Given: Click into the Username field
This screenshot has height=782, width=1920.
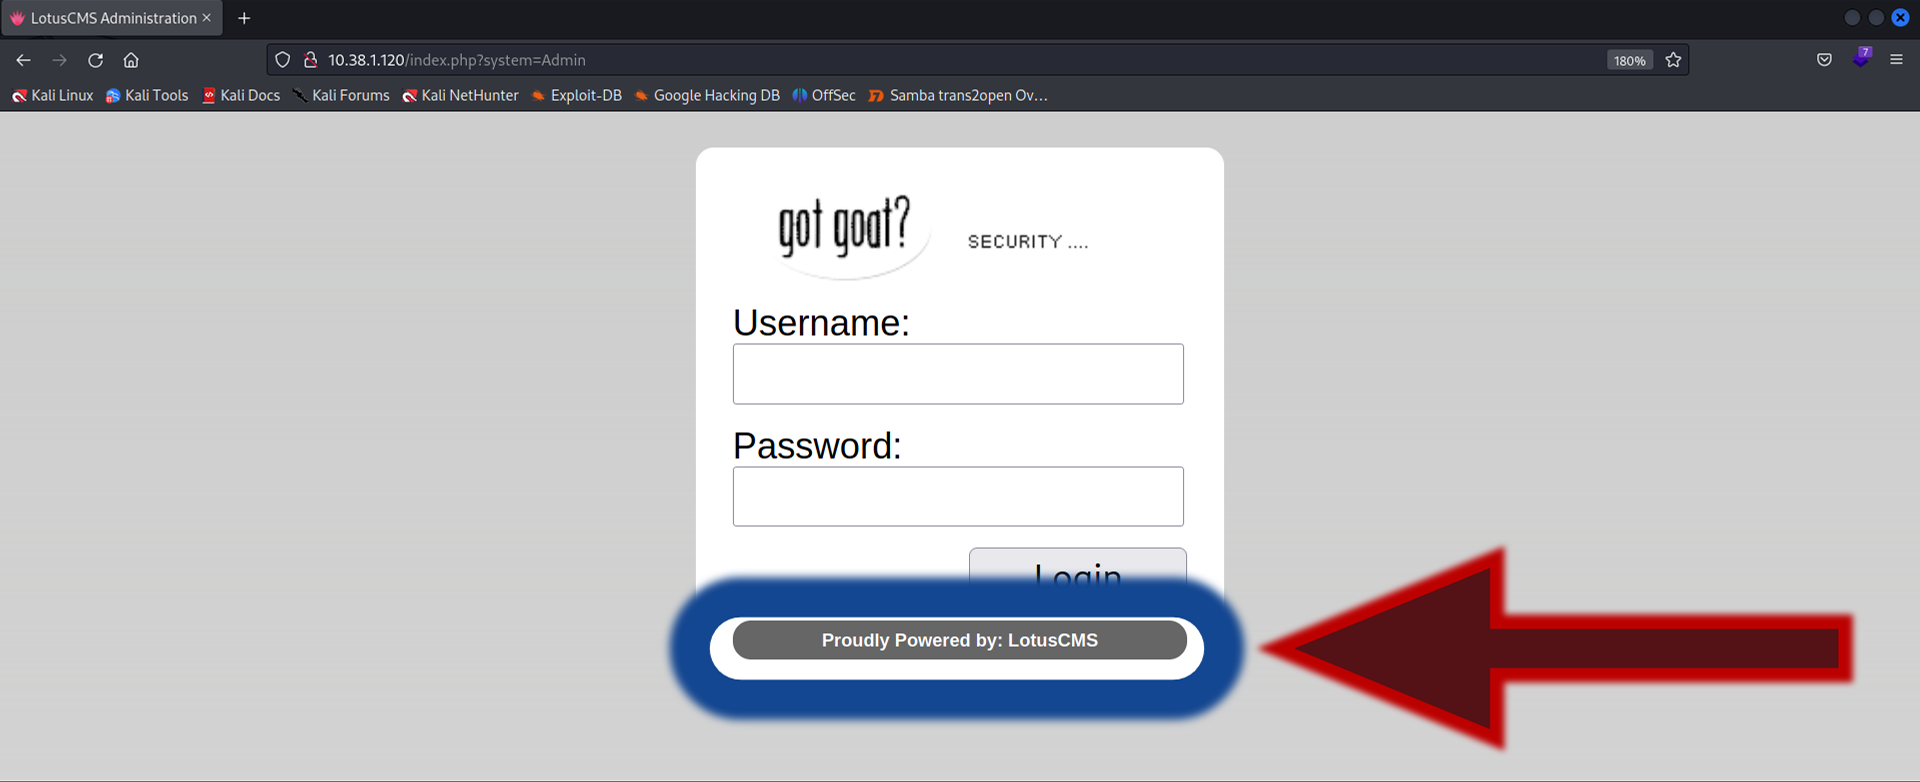Looking at the screenshot, I should point(958,374).
